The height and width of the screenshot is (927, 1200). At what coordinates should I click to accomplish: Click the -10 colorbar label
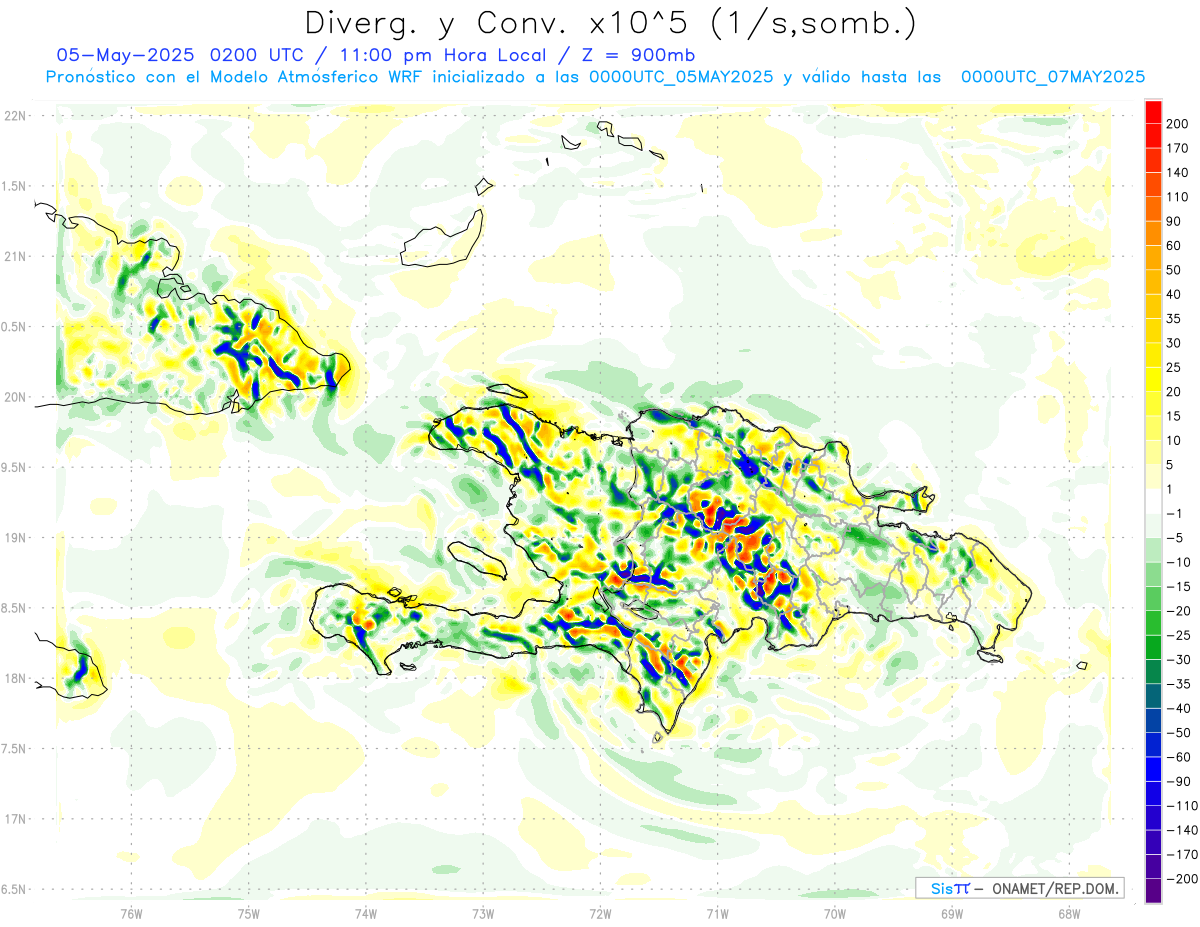tap(1177, 562)
